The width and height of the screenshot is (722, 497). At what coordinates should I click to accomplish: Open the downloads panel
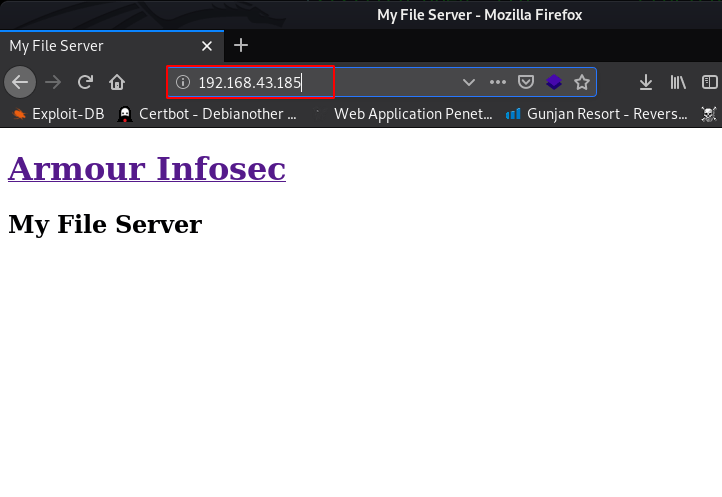coord(646,82)
